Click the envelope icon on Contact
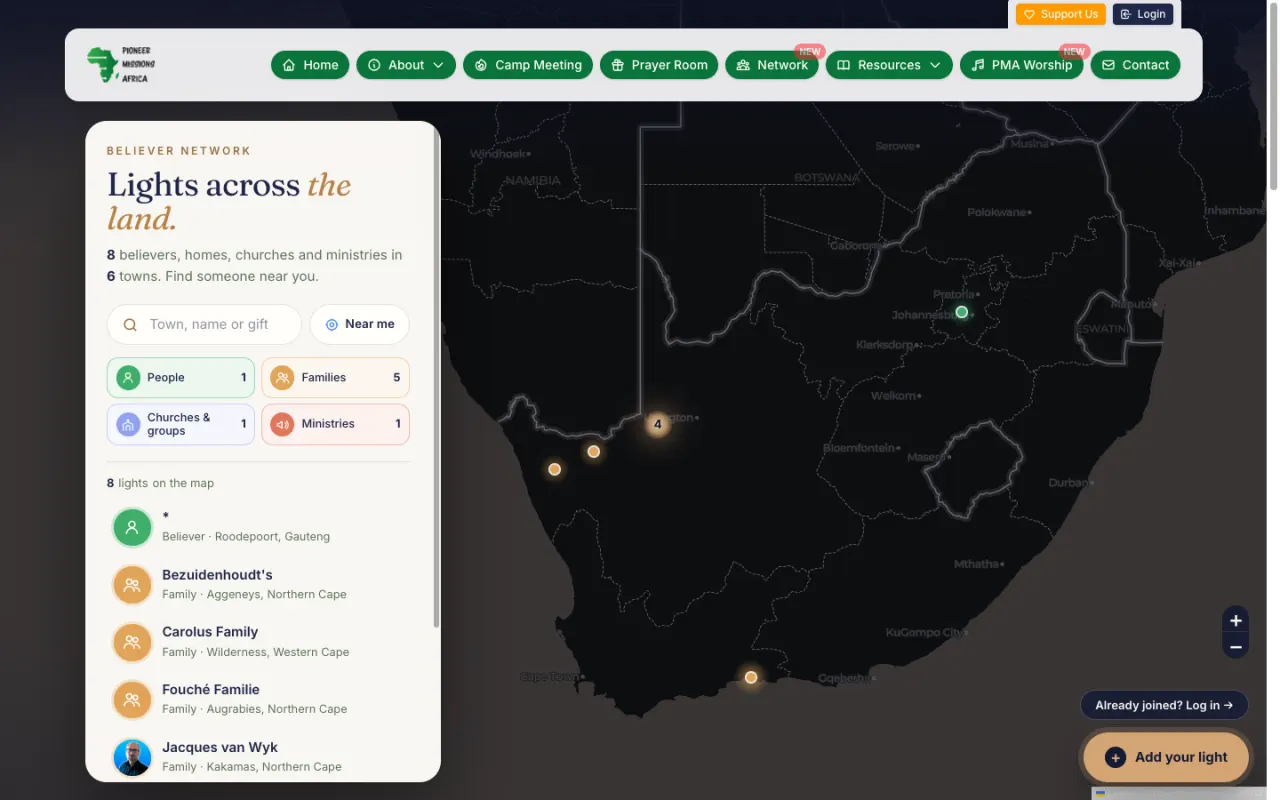This screenshot has height=800, width=1280. pos(1108,65)
